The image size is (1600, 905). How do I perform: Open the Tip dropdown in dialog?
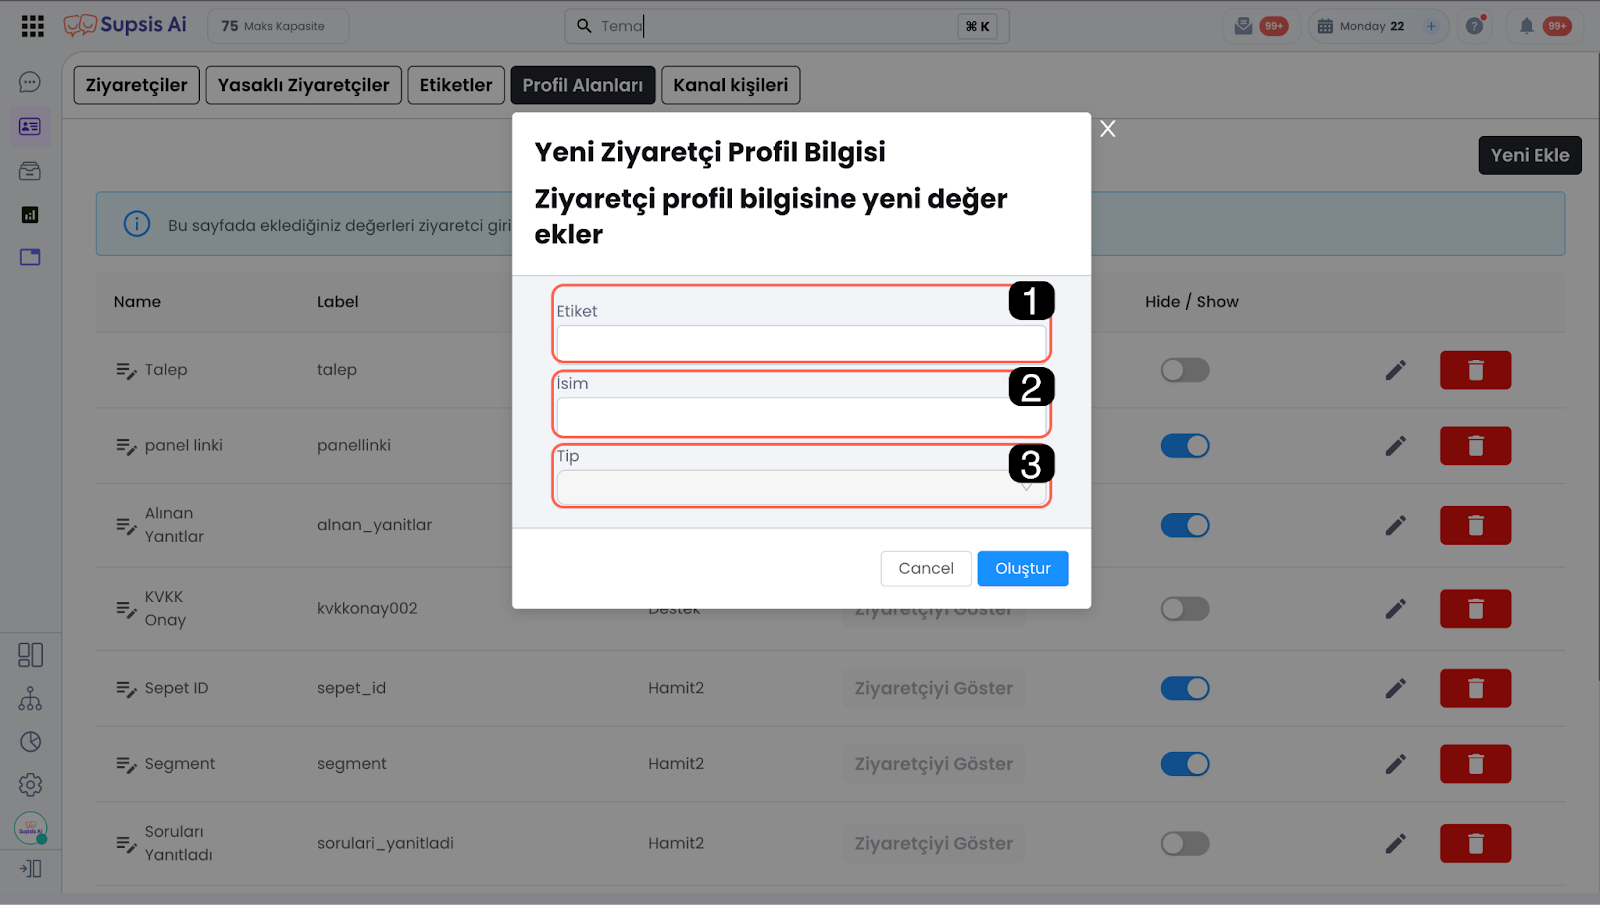pos(800,488)
